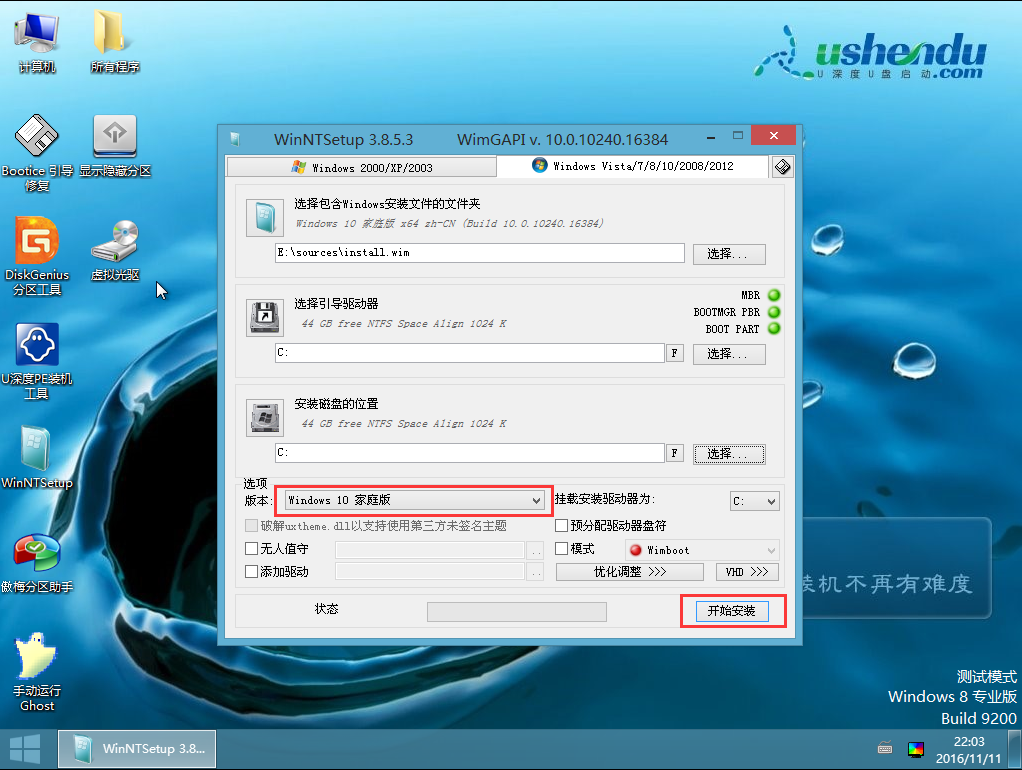Click the red Wimboot indicator icon
This screenshot has height=770, width=1022.
tap(635, 550)
